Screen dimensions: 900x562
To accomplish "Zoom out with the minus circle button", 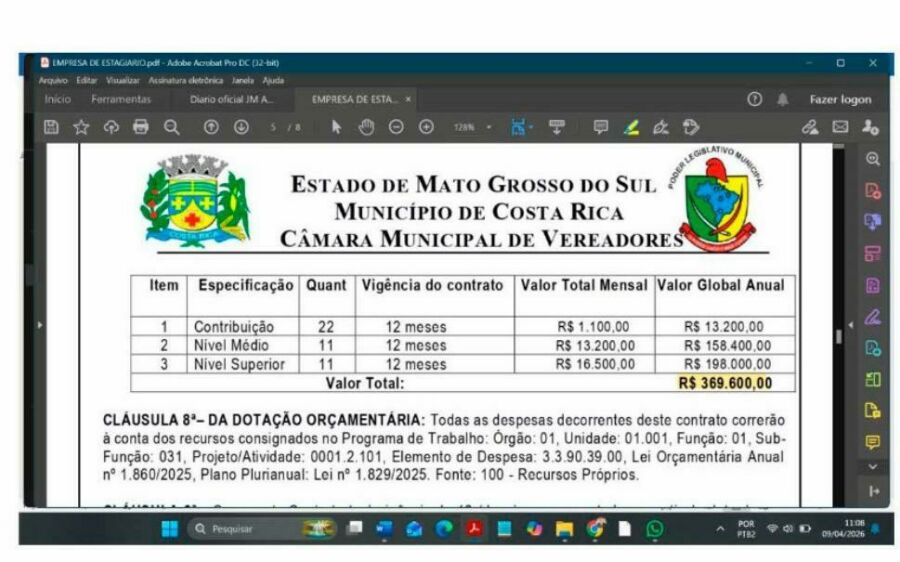I will click(396, 127).
